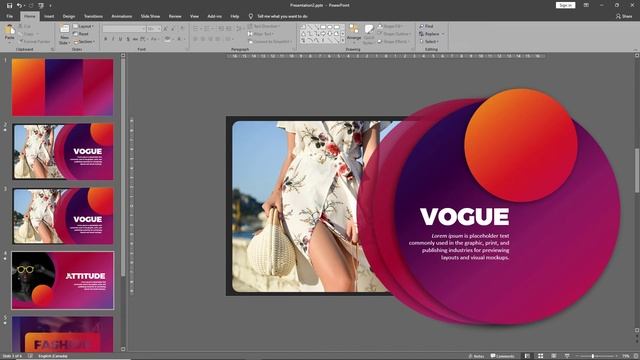Click the Share button

point(624,16)
